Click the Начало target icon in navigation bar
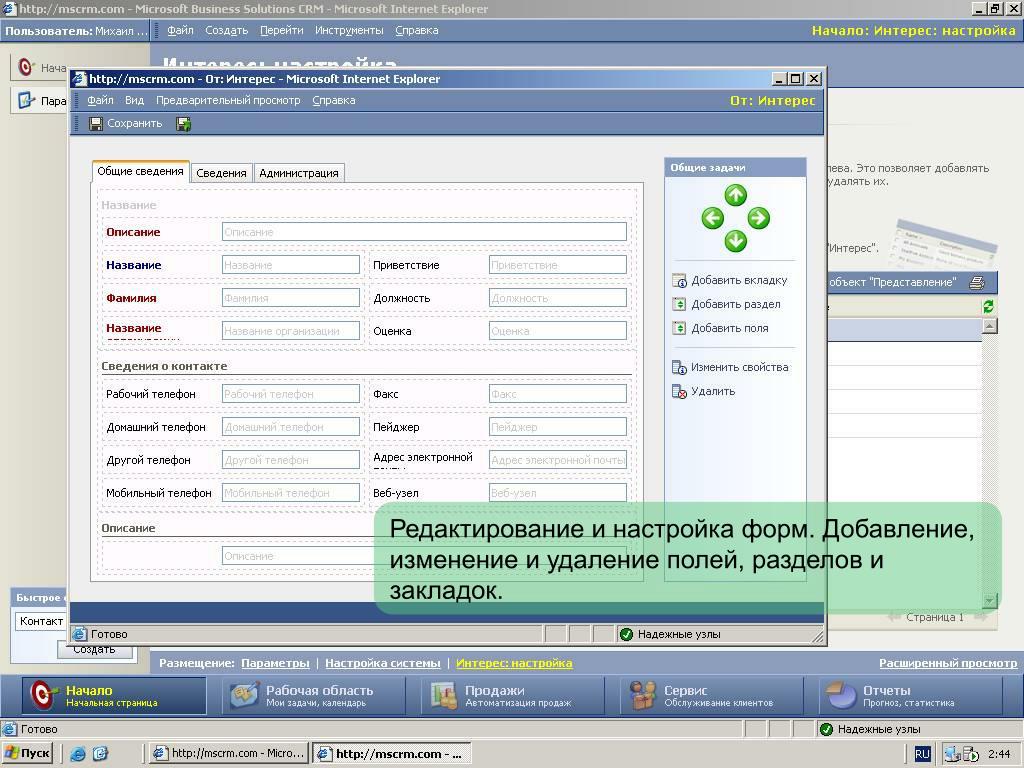This screenshot has height=768, width=1024. tap(42, 696)
